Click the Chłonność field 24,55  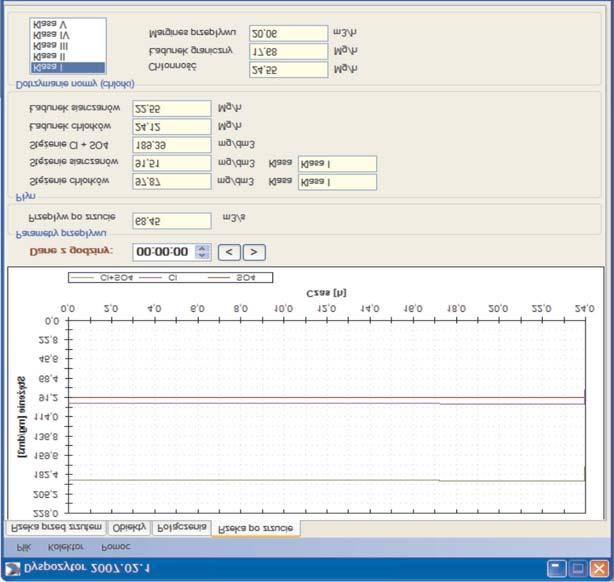(x=289, y=70)
